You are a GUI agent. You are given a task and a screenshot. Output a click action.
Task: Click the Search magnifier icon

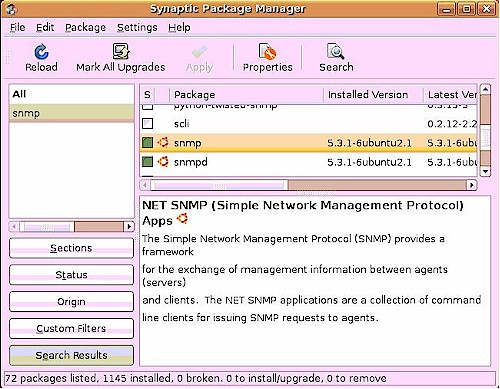coord(336,51)
